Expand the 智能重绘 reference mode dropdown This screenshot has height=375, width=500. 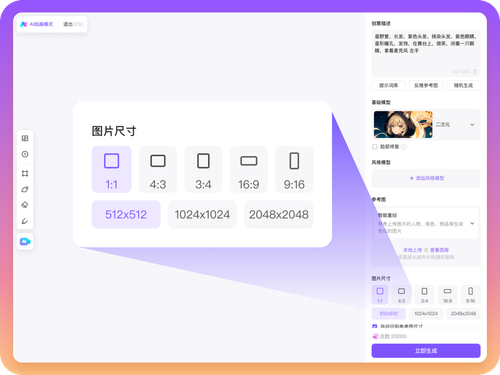[x=472, y=223]
